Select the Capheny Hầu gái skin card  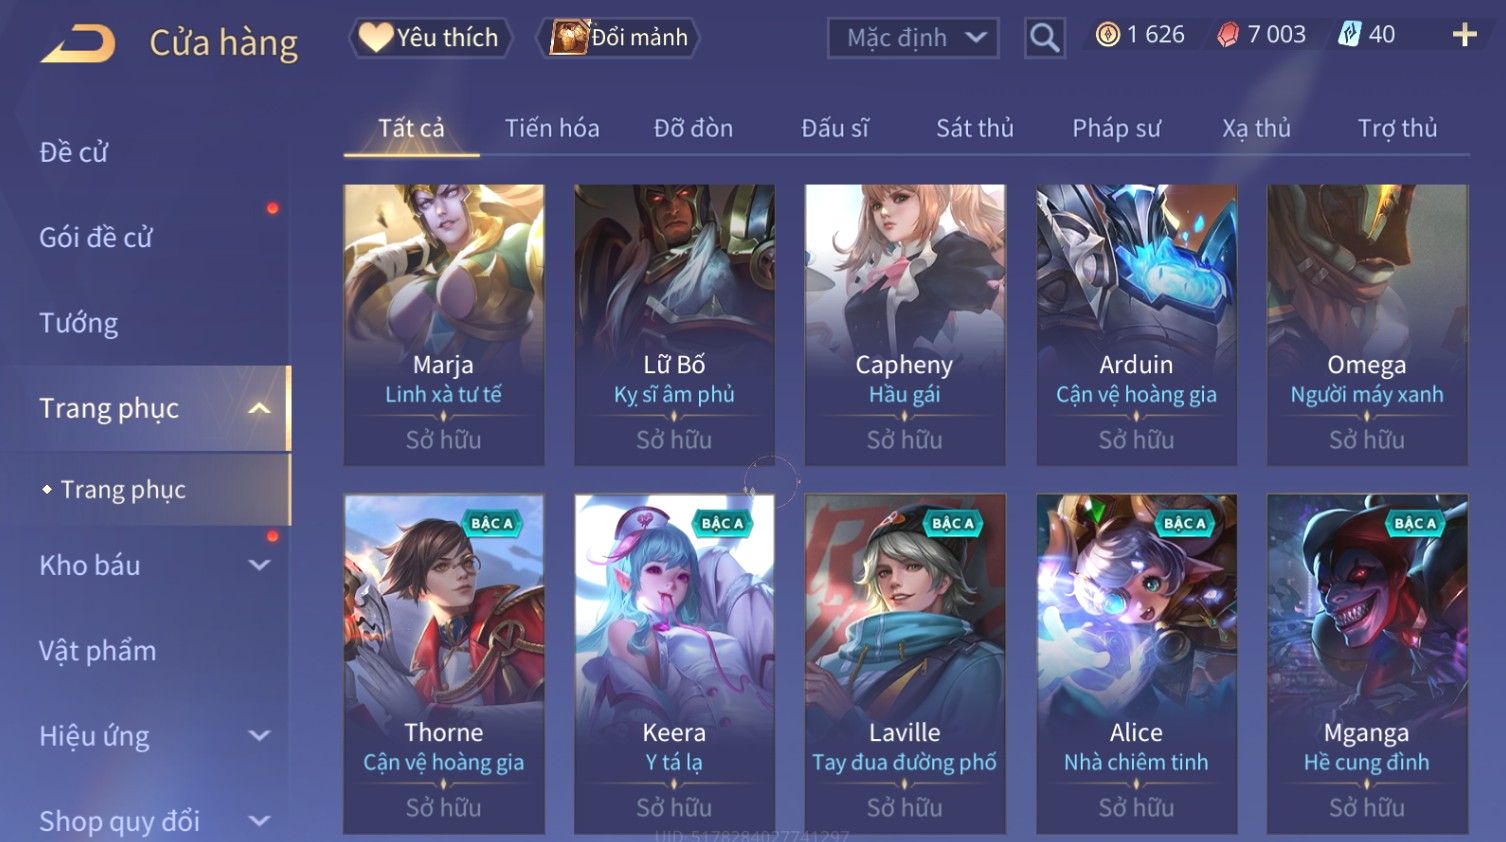tap(904, 324)
